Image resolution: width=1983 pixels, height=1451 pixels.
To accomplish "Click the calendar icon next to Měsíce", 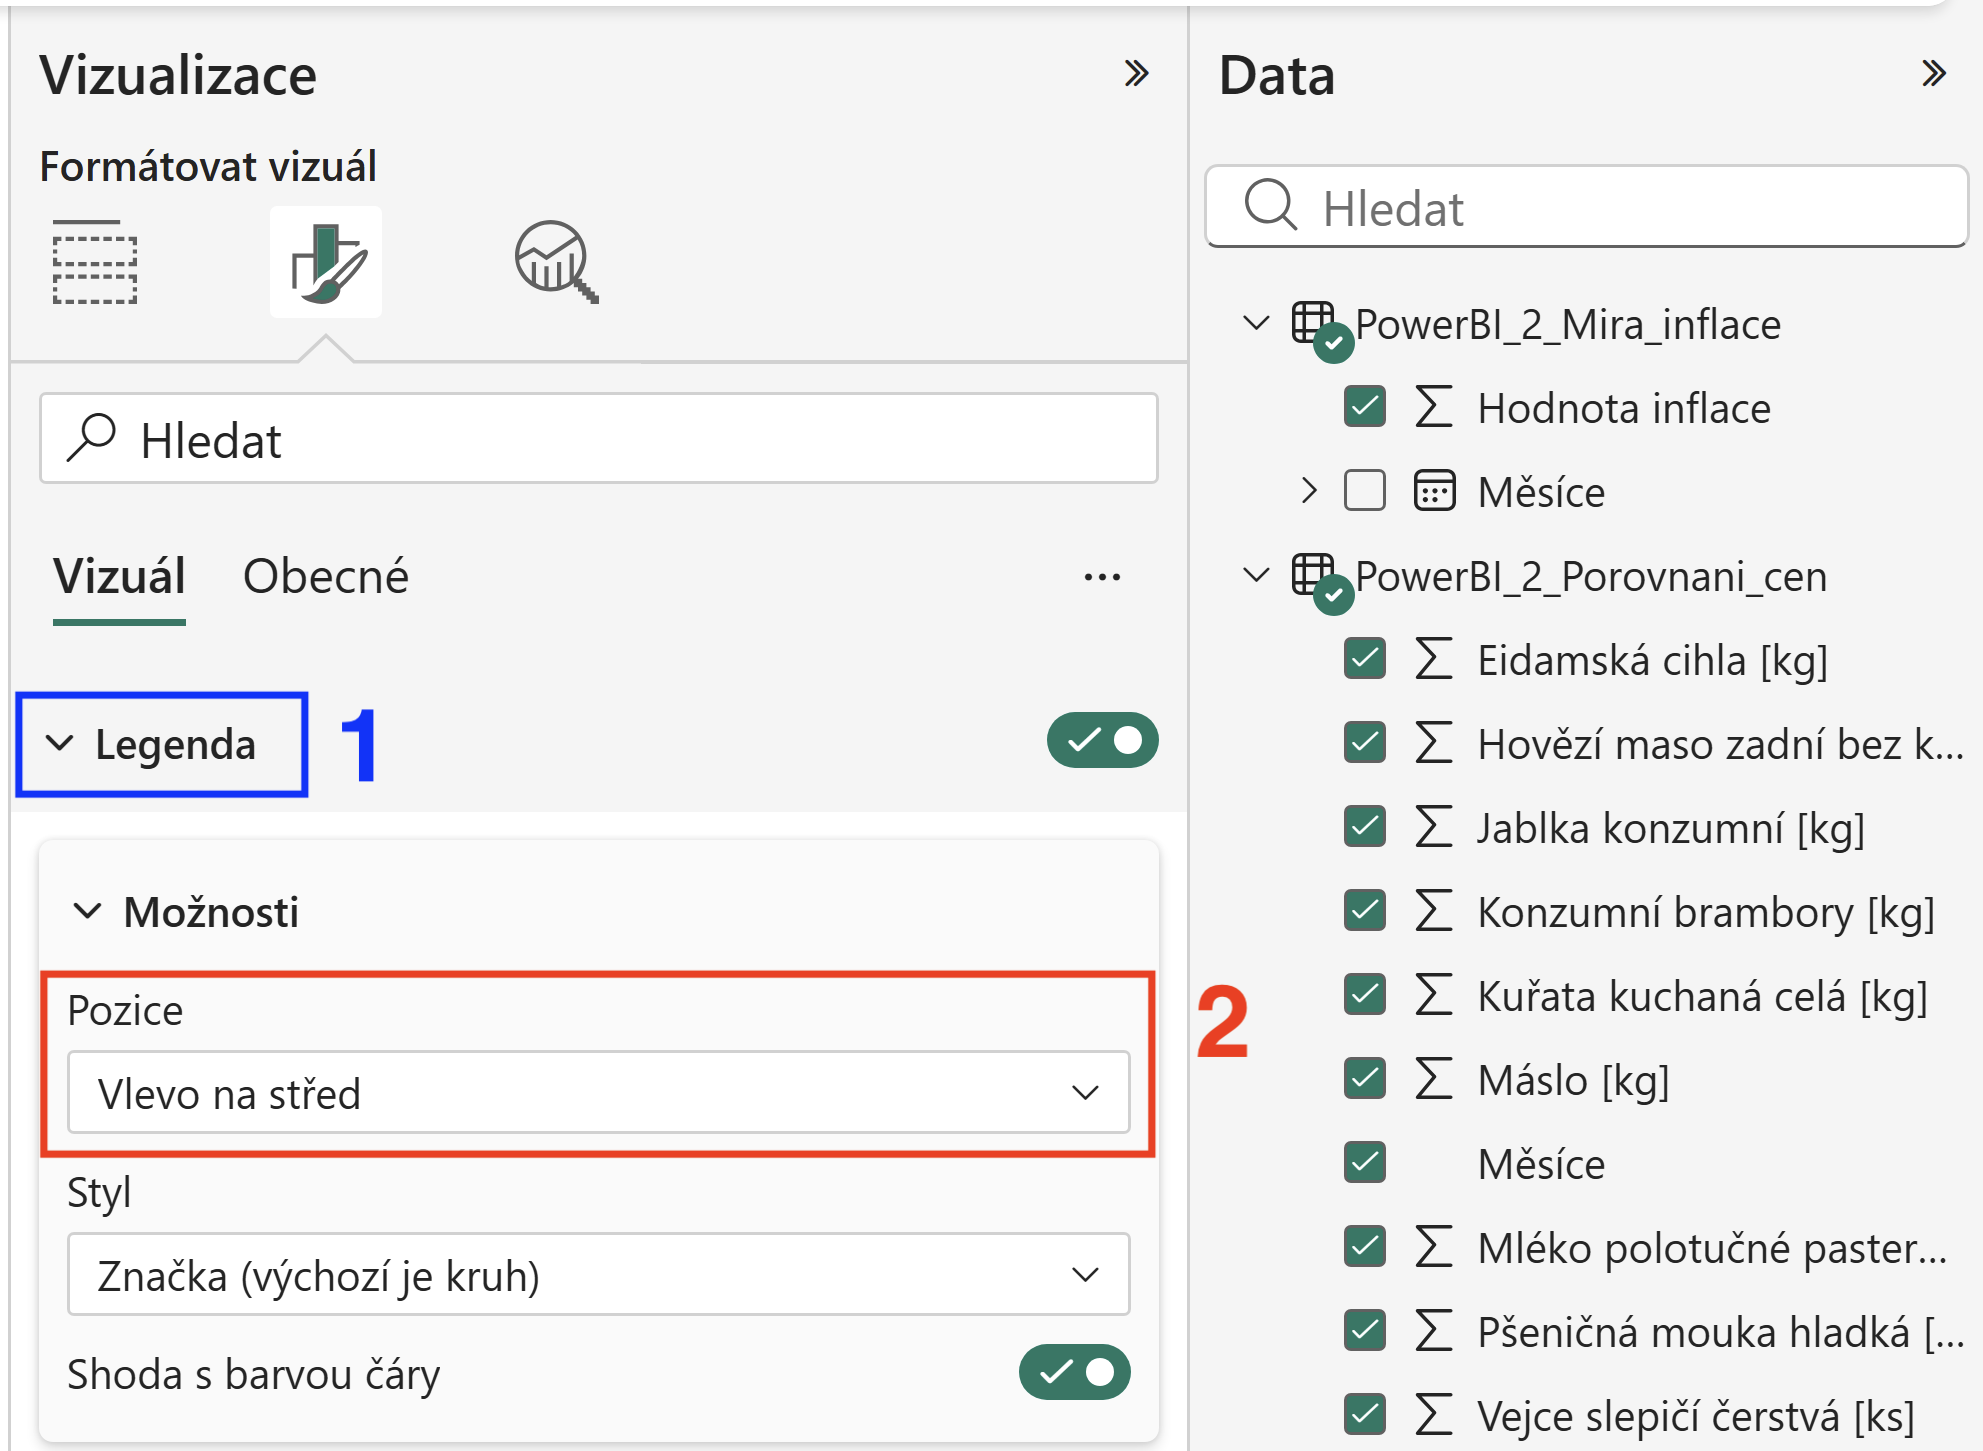I will (x=1434, y=491).
